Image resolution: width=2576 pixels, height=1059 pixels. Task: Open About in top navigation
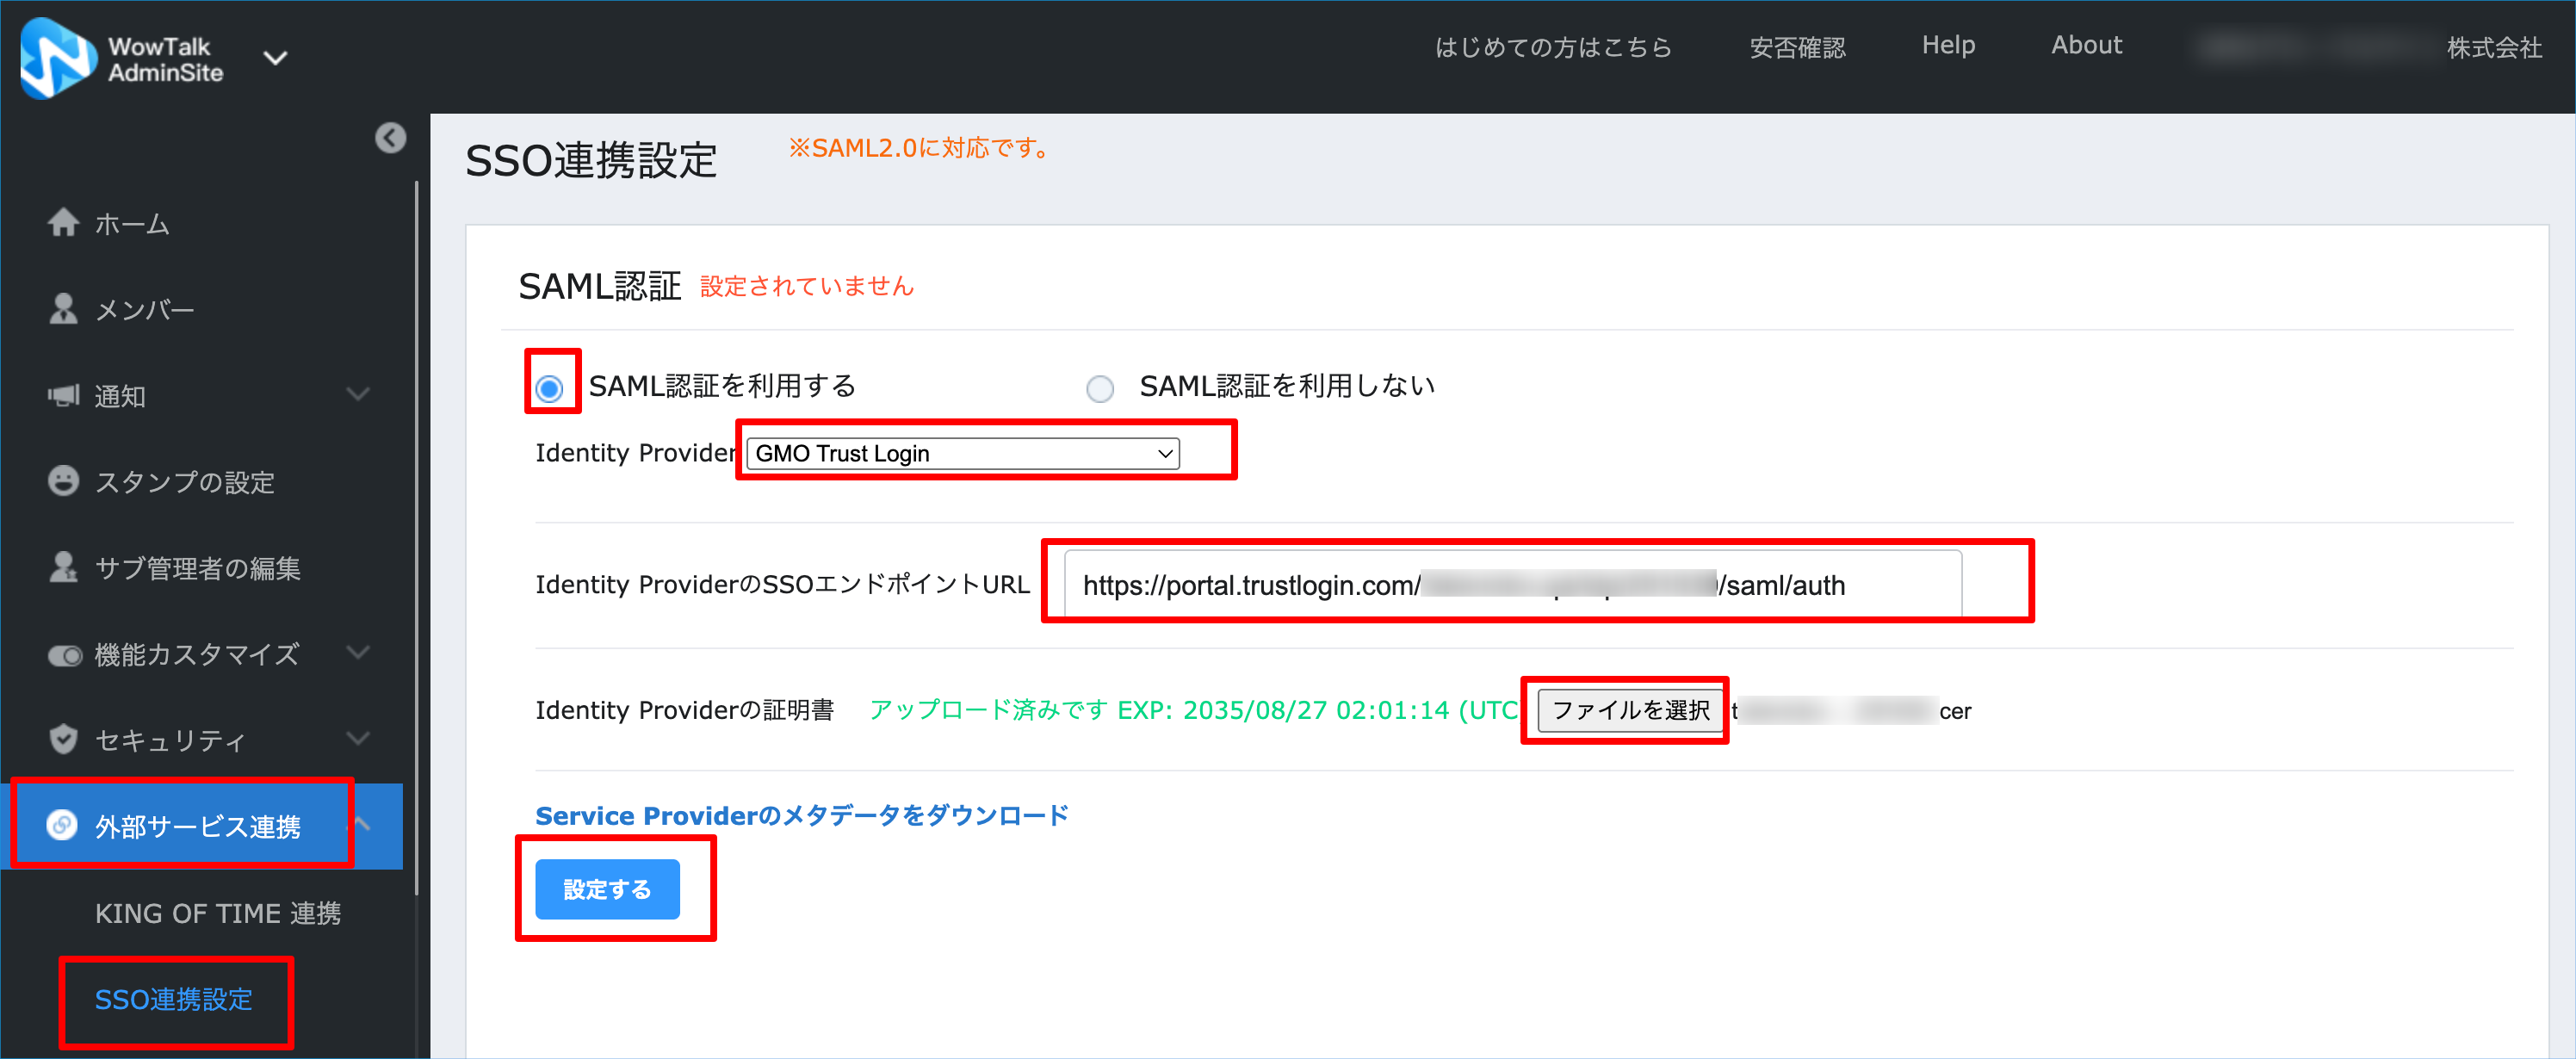(2086, 45)
